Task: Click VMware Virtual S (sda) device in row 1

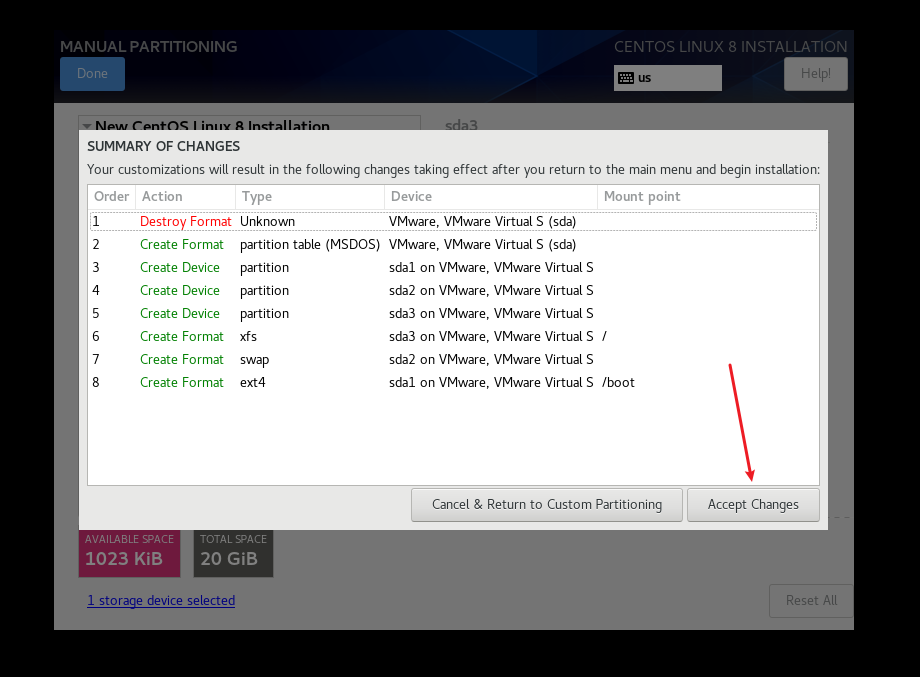Action: pyautogui.click(x=482, y=222)
